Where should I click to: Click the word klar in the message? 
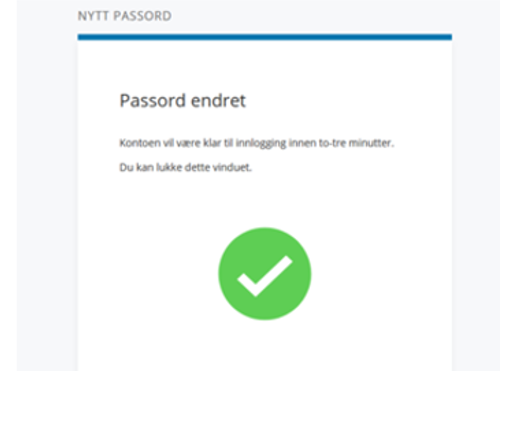click(212, 143)
